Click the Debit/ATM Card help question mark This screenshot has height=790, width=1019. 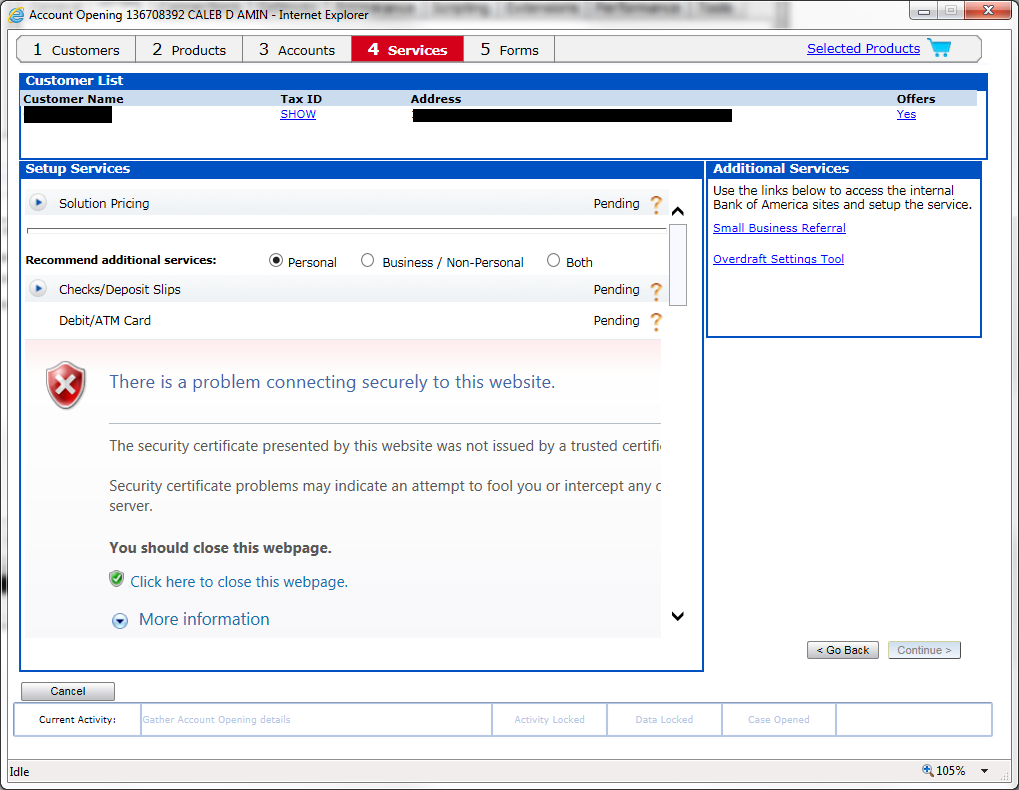pos(656,321)
